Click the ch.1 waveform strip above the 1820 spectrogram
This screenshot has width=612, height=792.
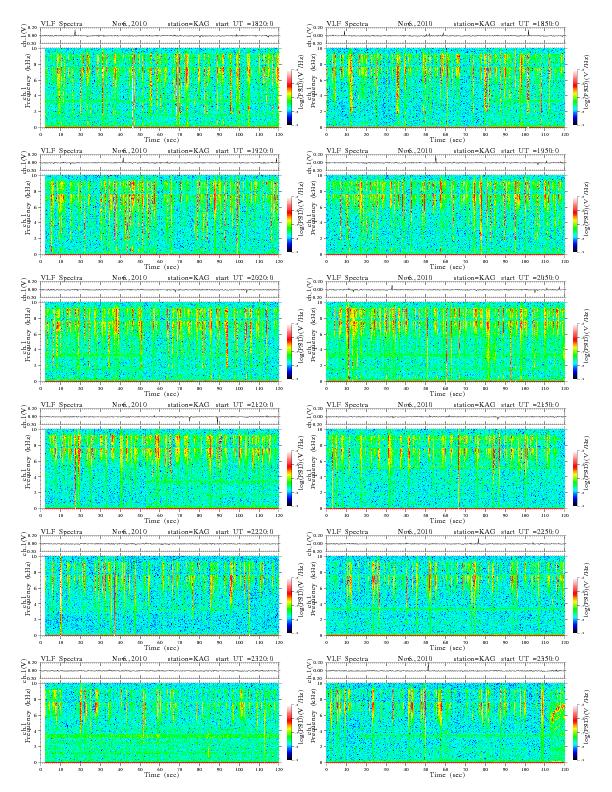tap(160, 35)
